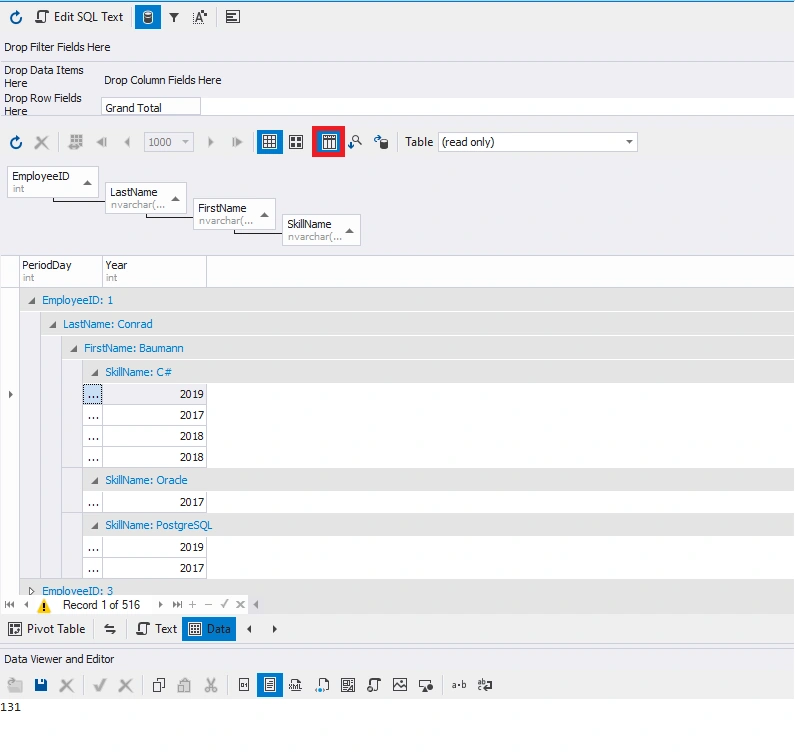Click the left tab scroll arrow
The image size is (795, 754).
pos(249,629)
